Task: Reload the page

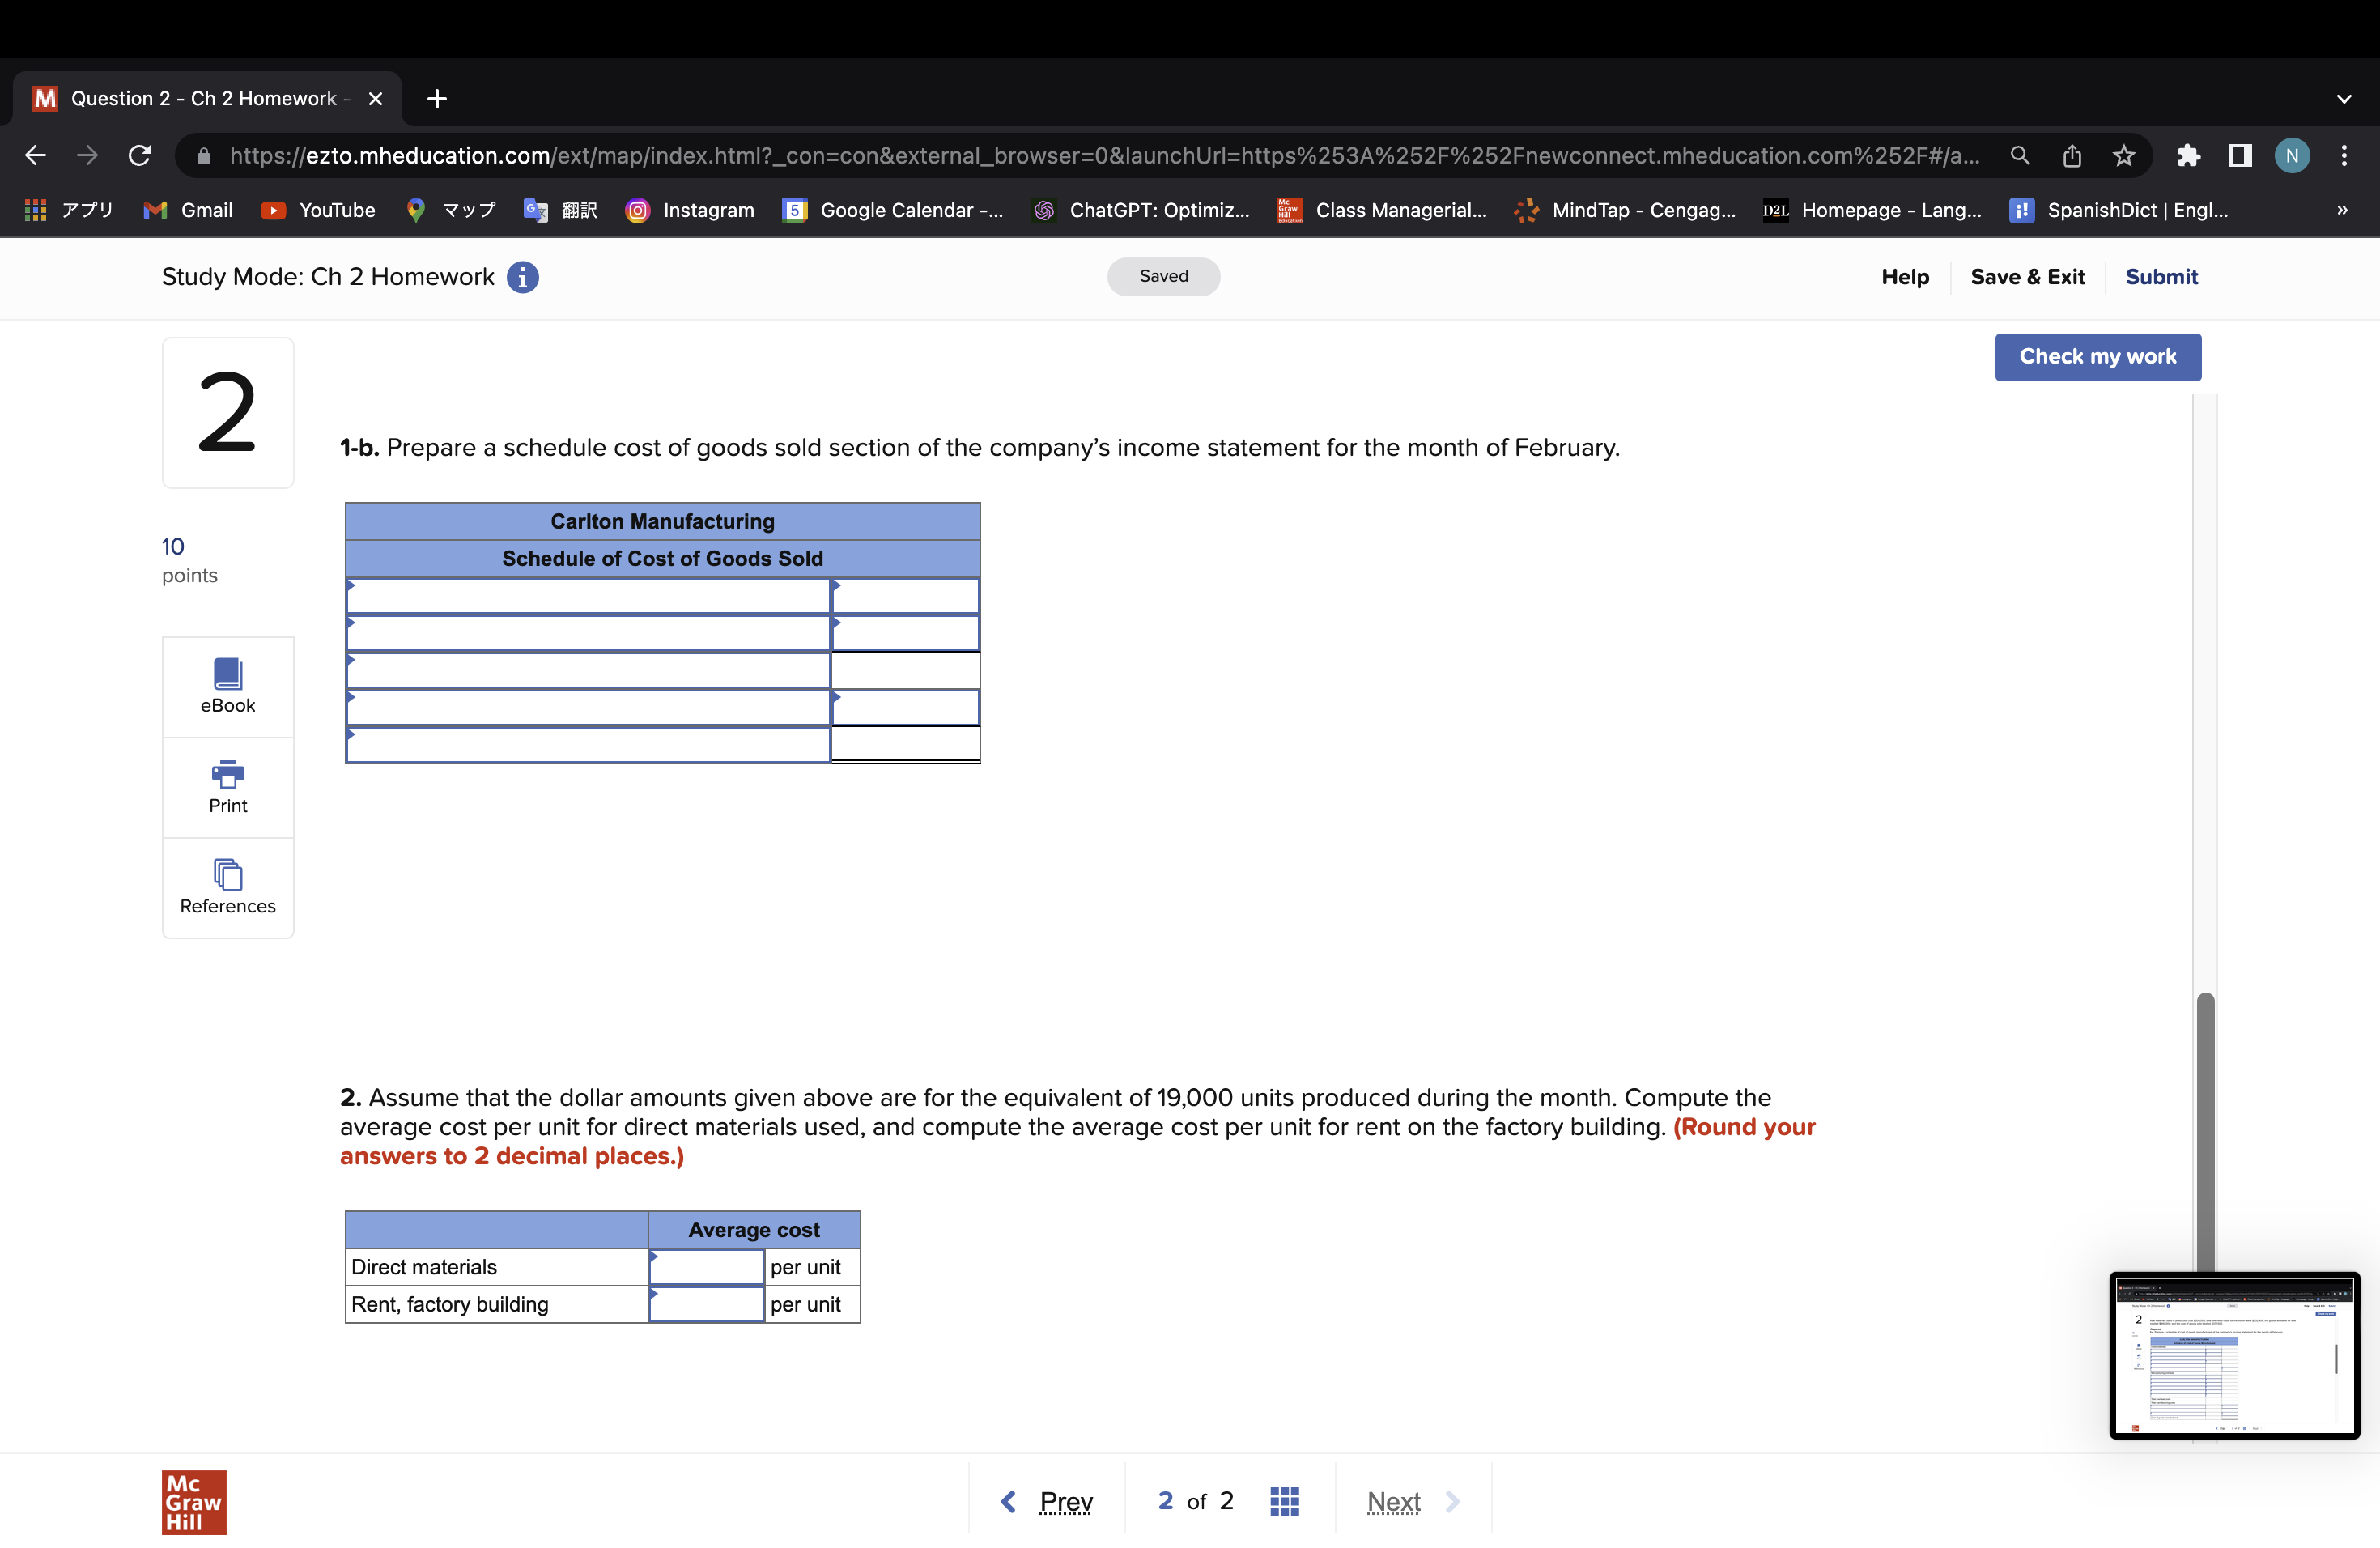Action: click(x=140, y=156)
